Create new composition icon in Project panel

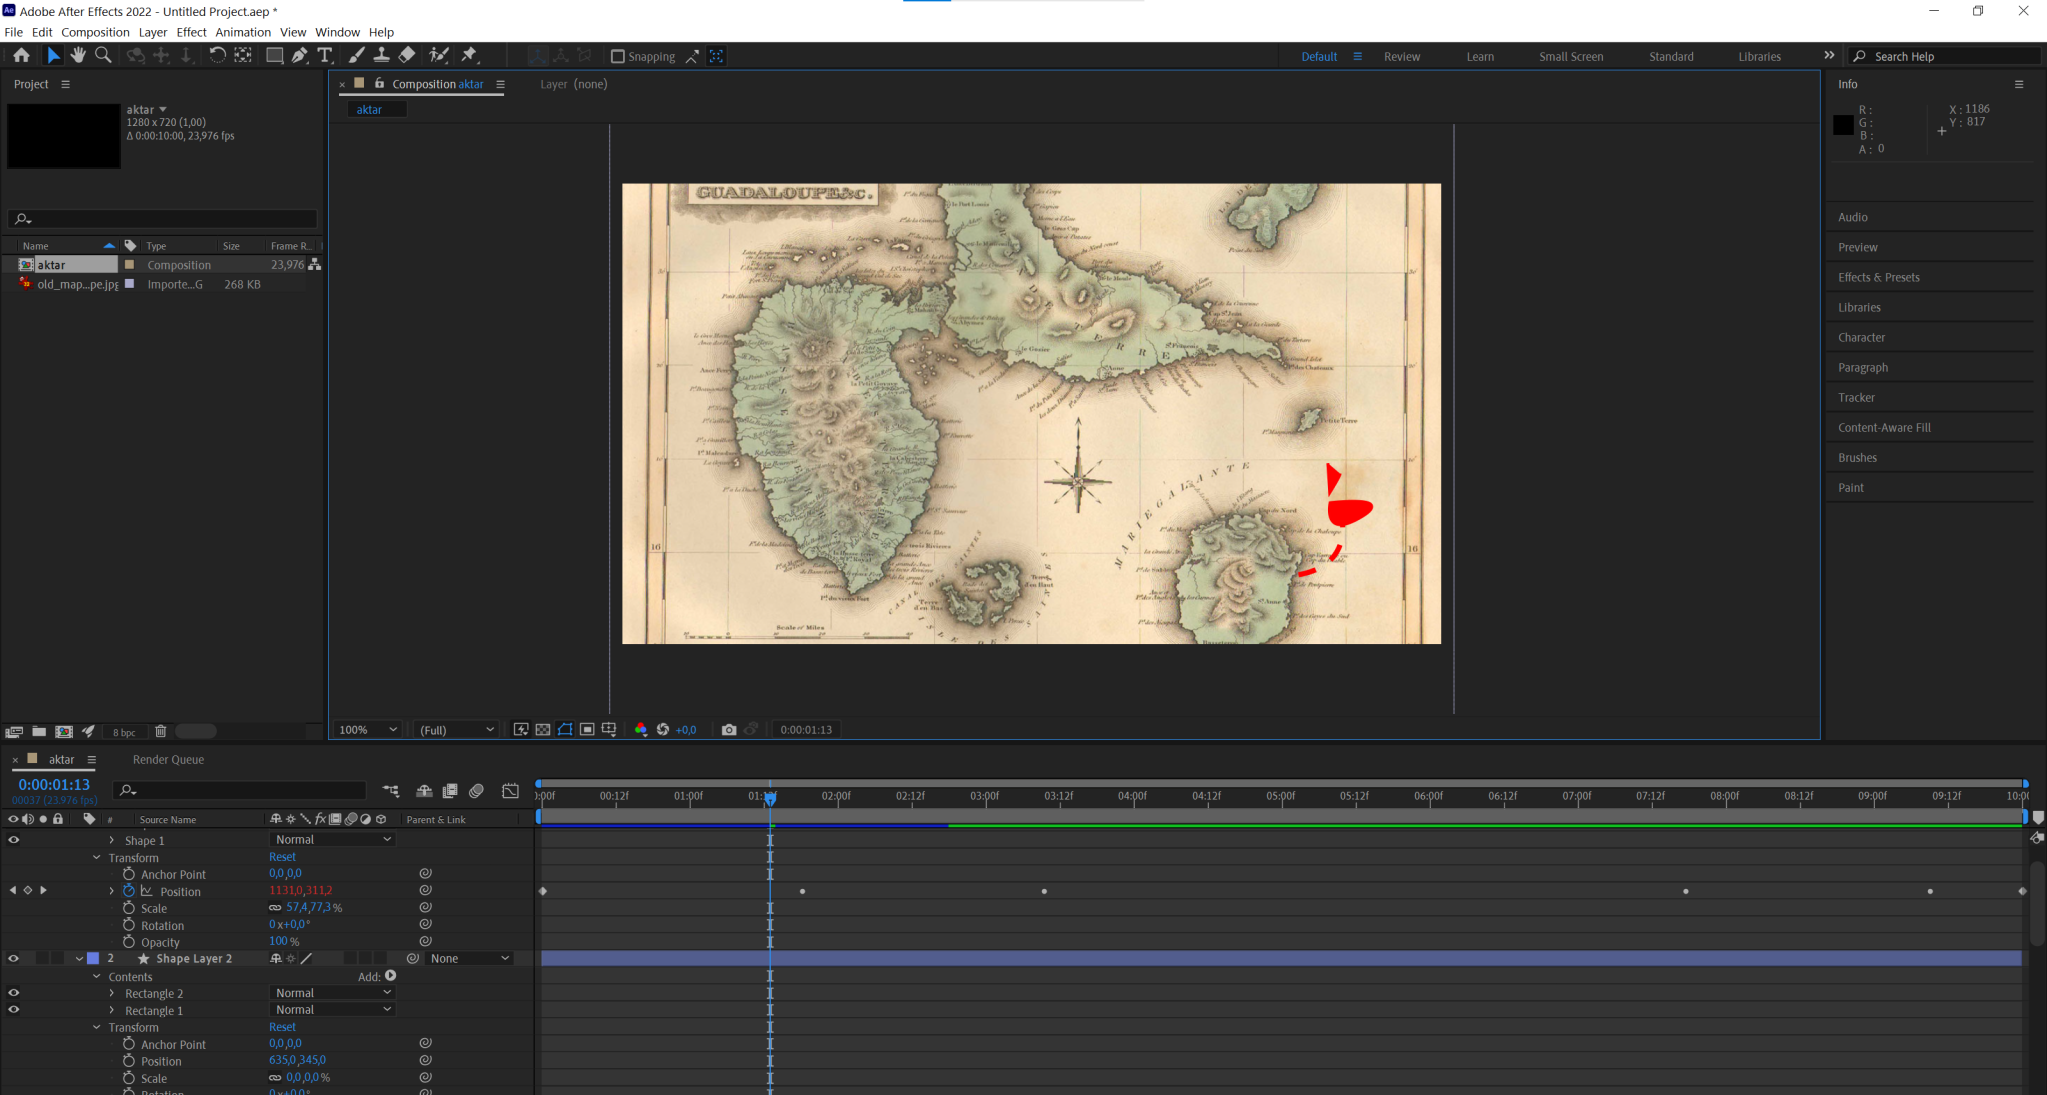pos(64,732)
